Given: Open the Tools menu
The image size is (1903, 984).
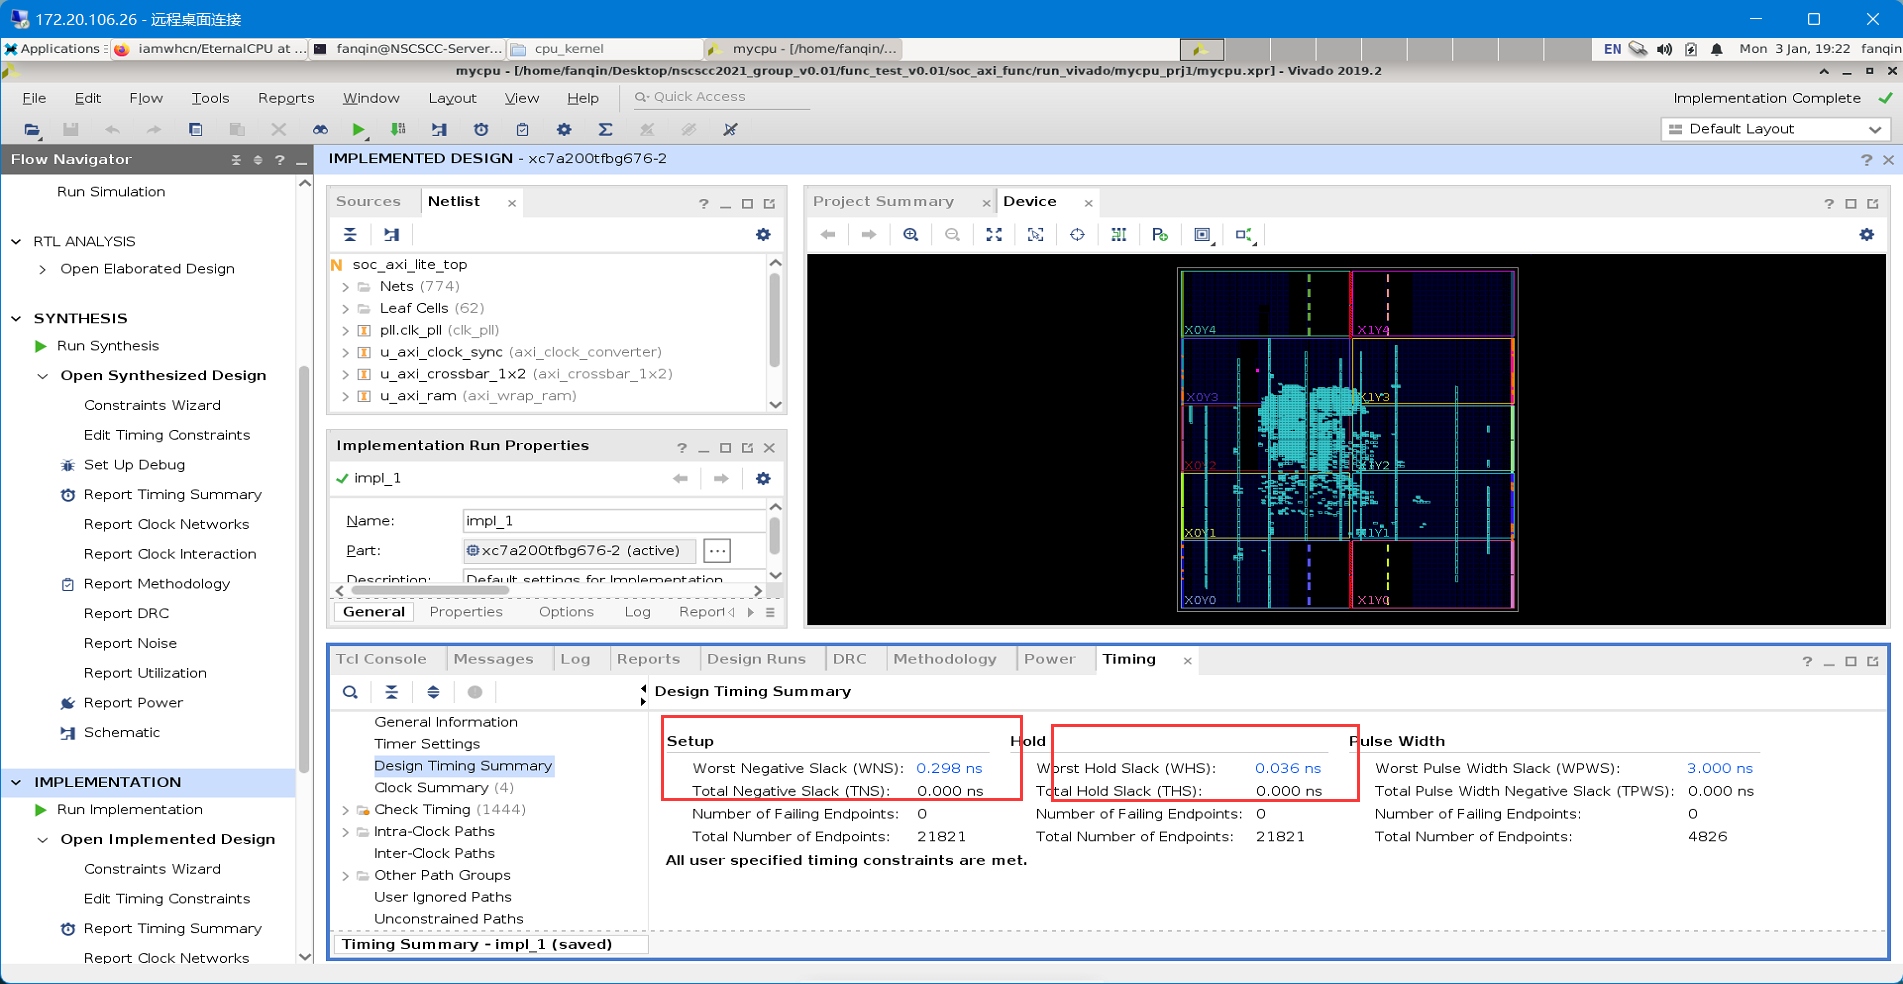Looking at the screenshot, I should click(210, 98).
